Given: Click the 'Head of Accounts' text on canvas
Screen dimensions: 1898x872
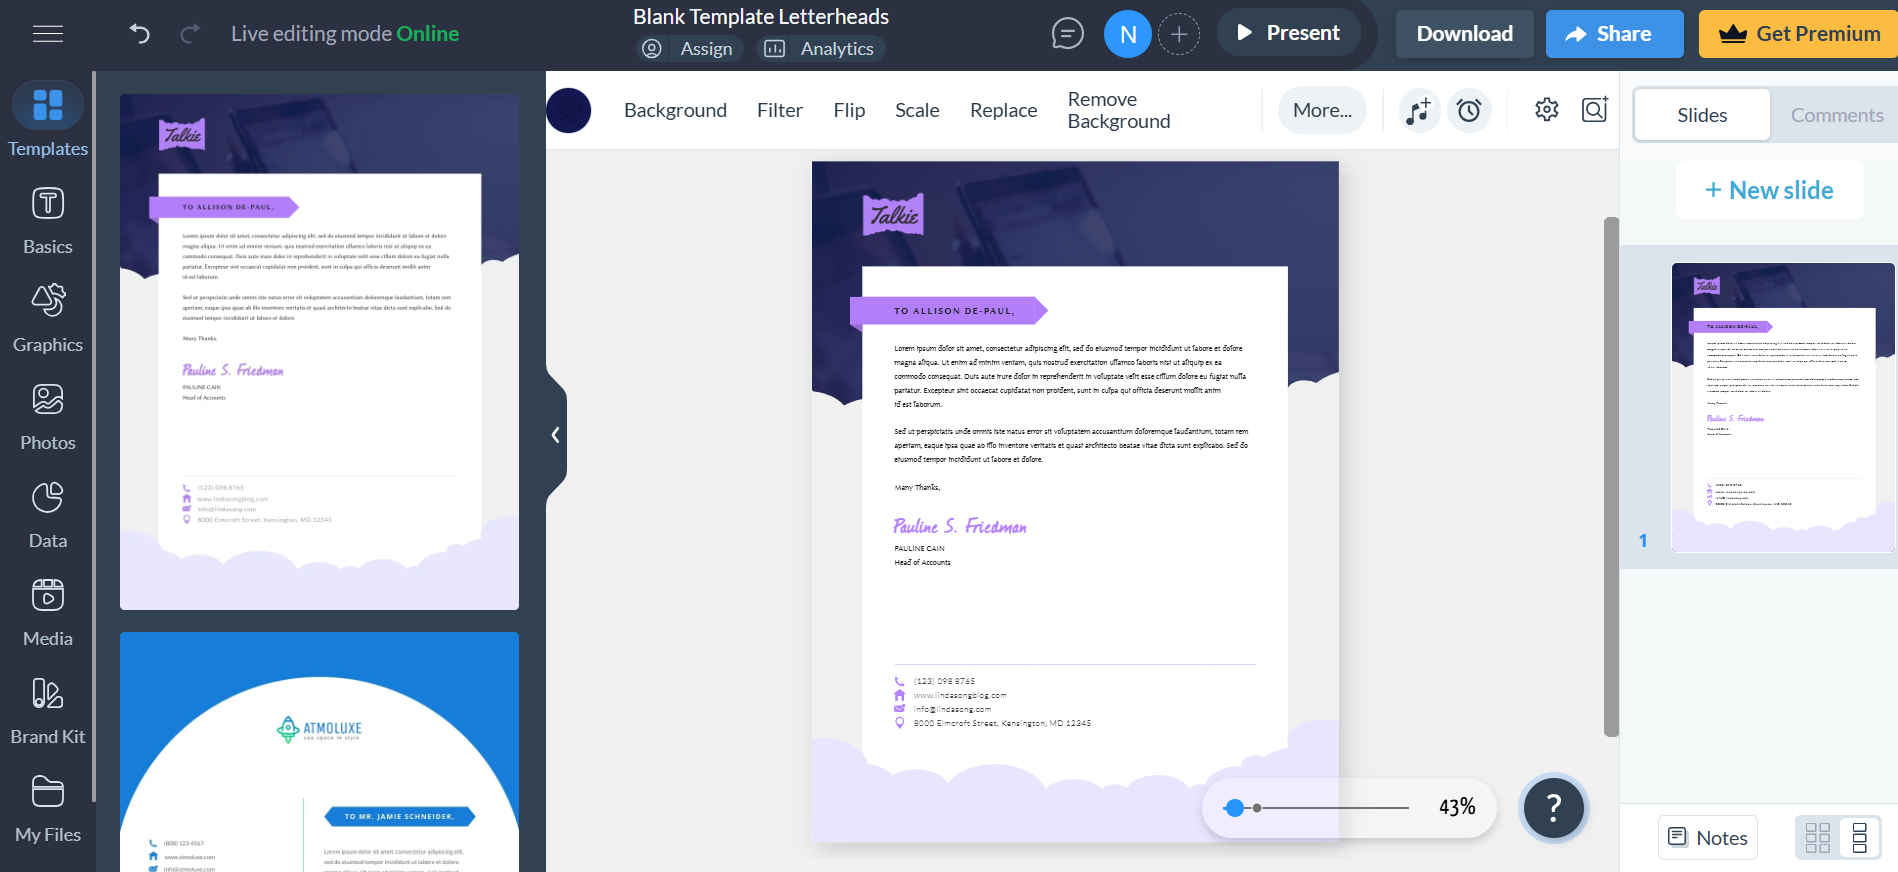Looking at the screenshot, I should (922, 563).
